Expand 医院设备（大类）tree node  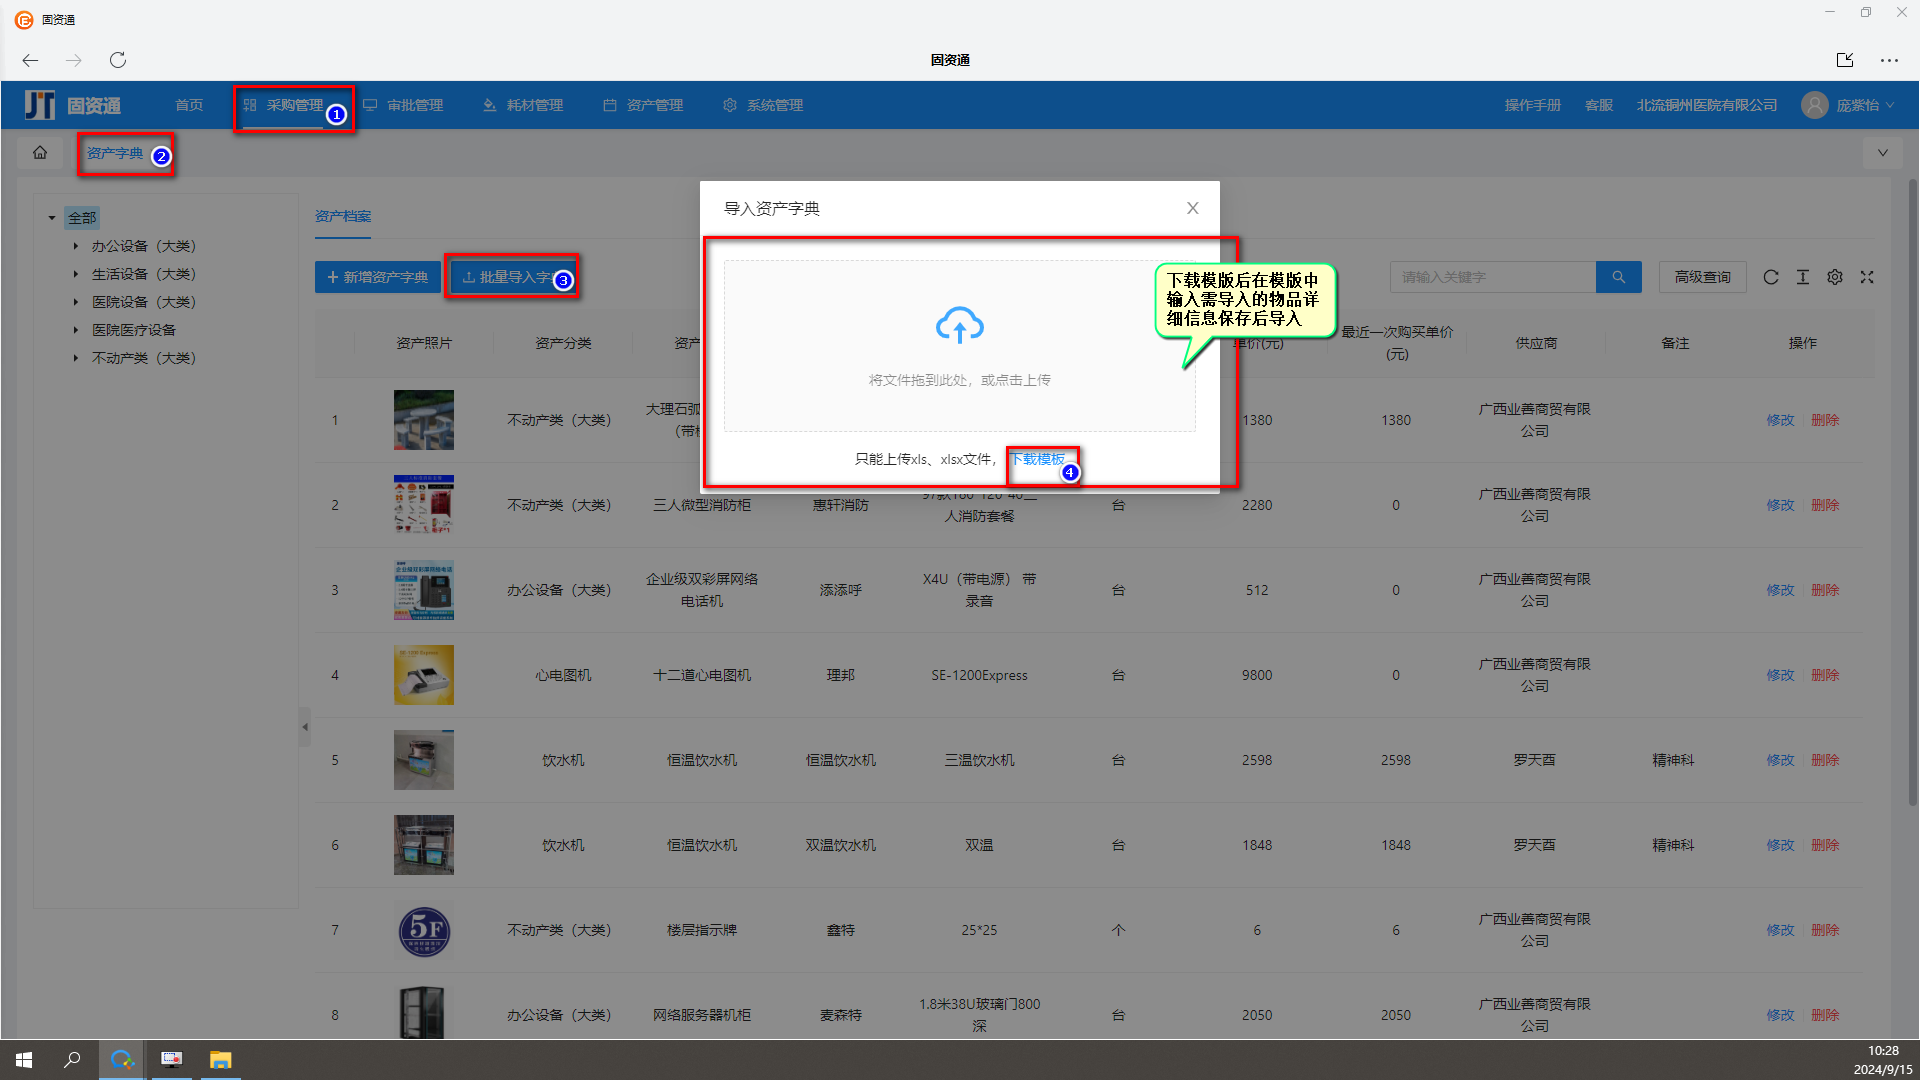point(75,302)
